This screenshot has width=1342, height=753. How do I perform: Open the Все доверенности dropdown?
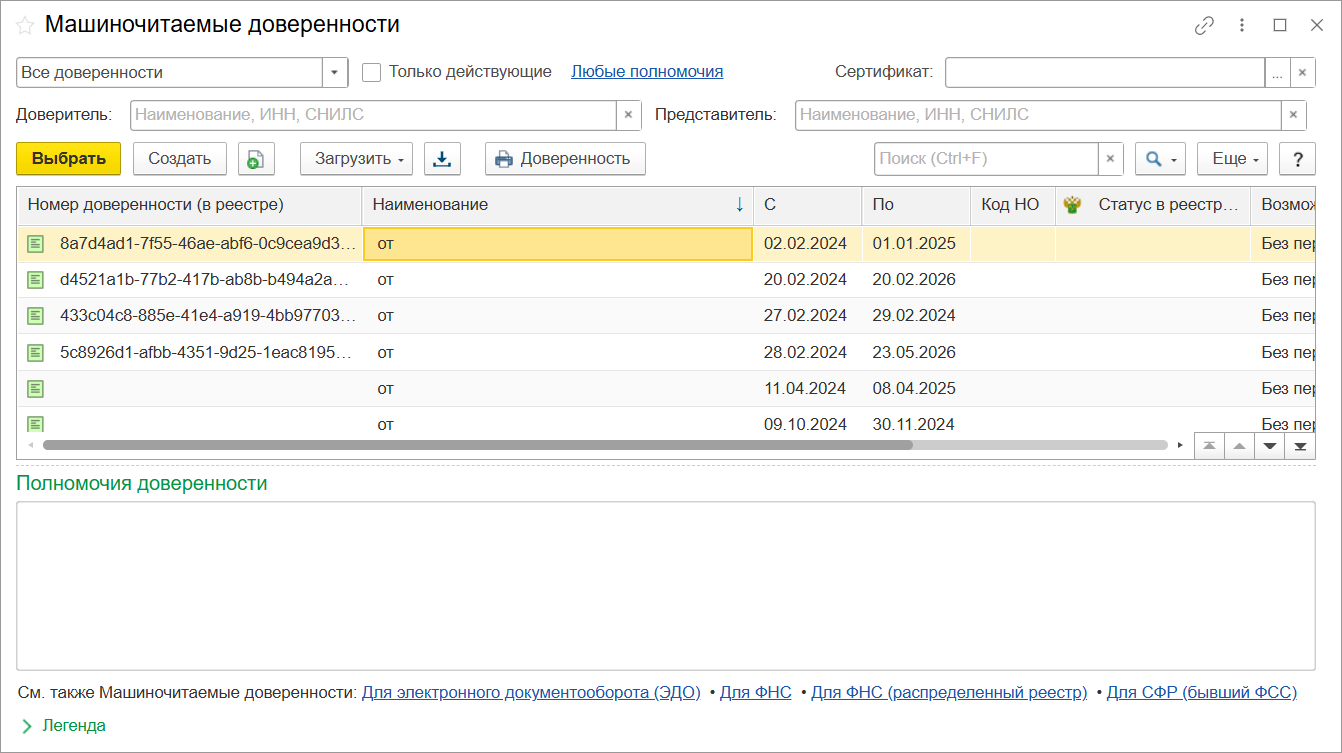coord(335,72)
